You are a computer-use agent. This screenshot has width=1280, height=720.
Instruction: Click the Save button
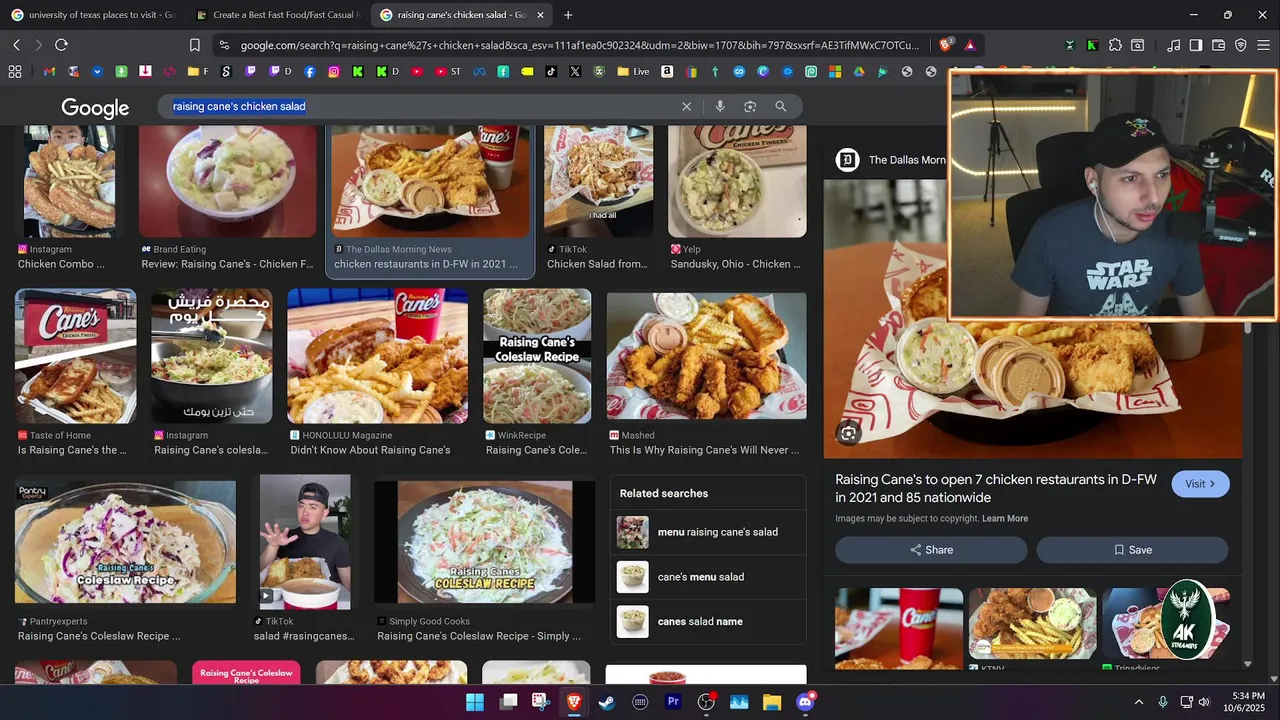coord(1132,550)
